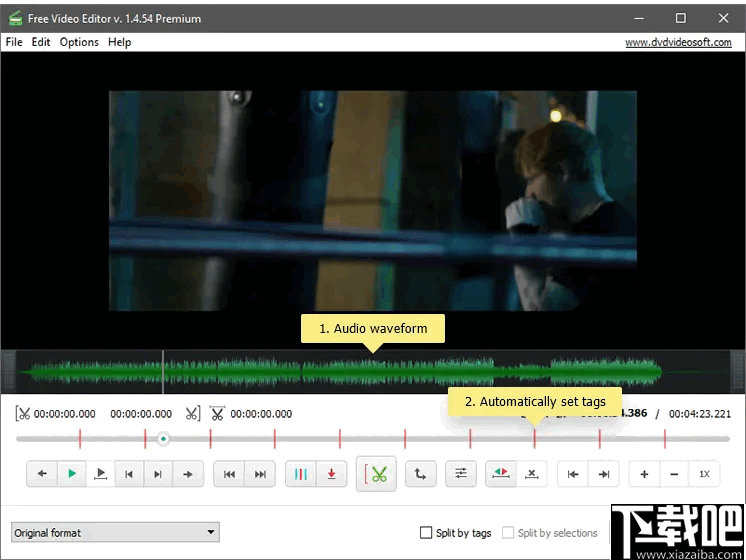Image resolution: width=746 pixels, height=560 pixels.
Task: Open the sliders settings icon
Action: (461, 473)
